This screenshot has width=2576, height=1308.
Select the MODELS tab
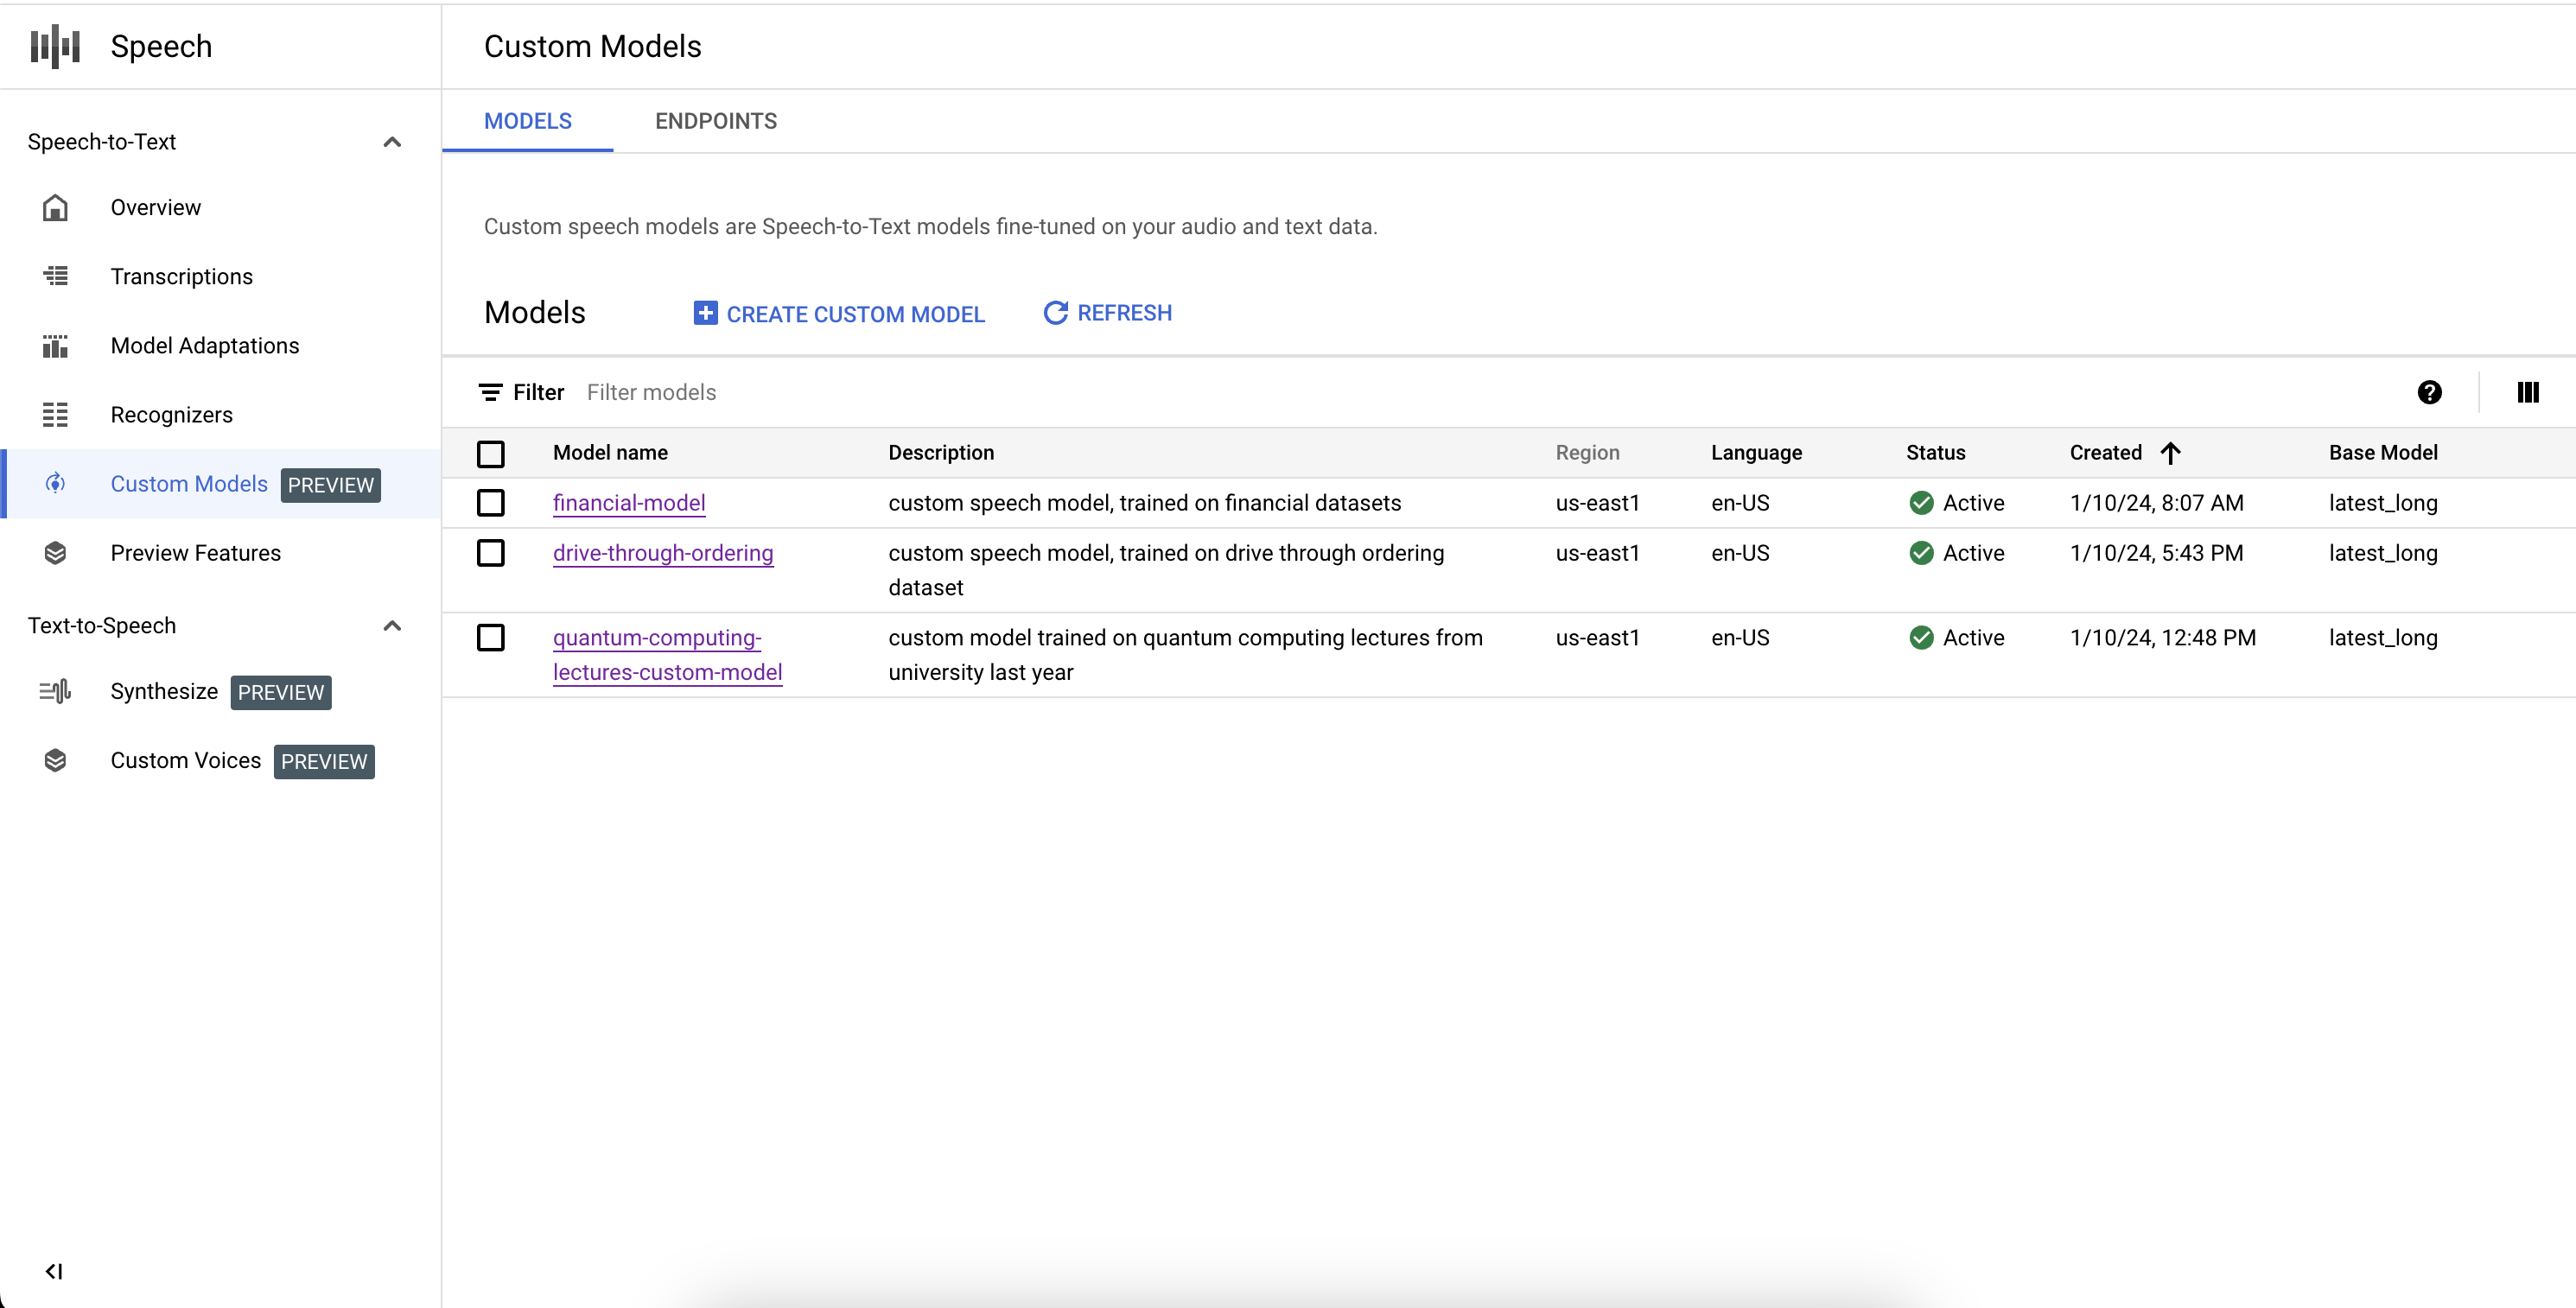pos(529,120)
